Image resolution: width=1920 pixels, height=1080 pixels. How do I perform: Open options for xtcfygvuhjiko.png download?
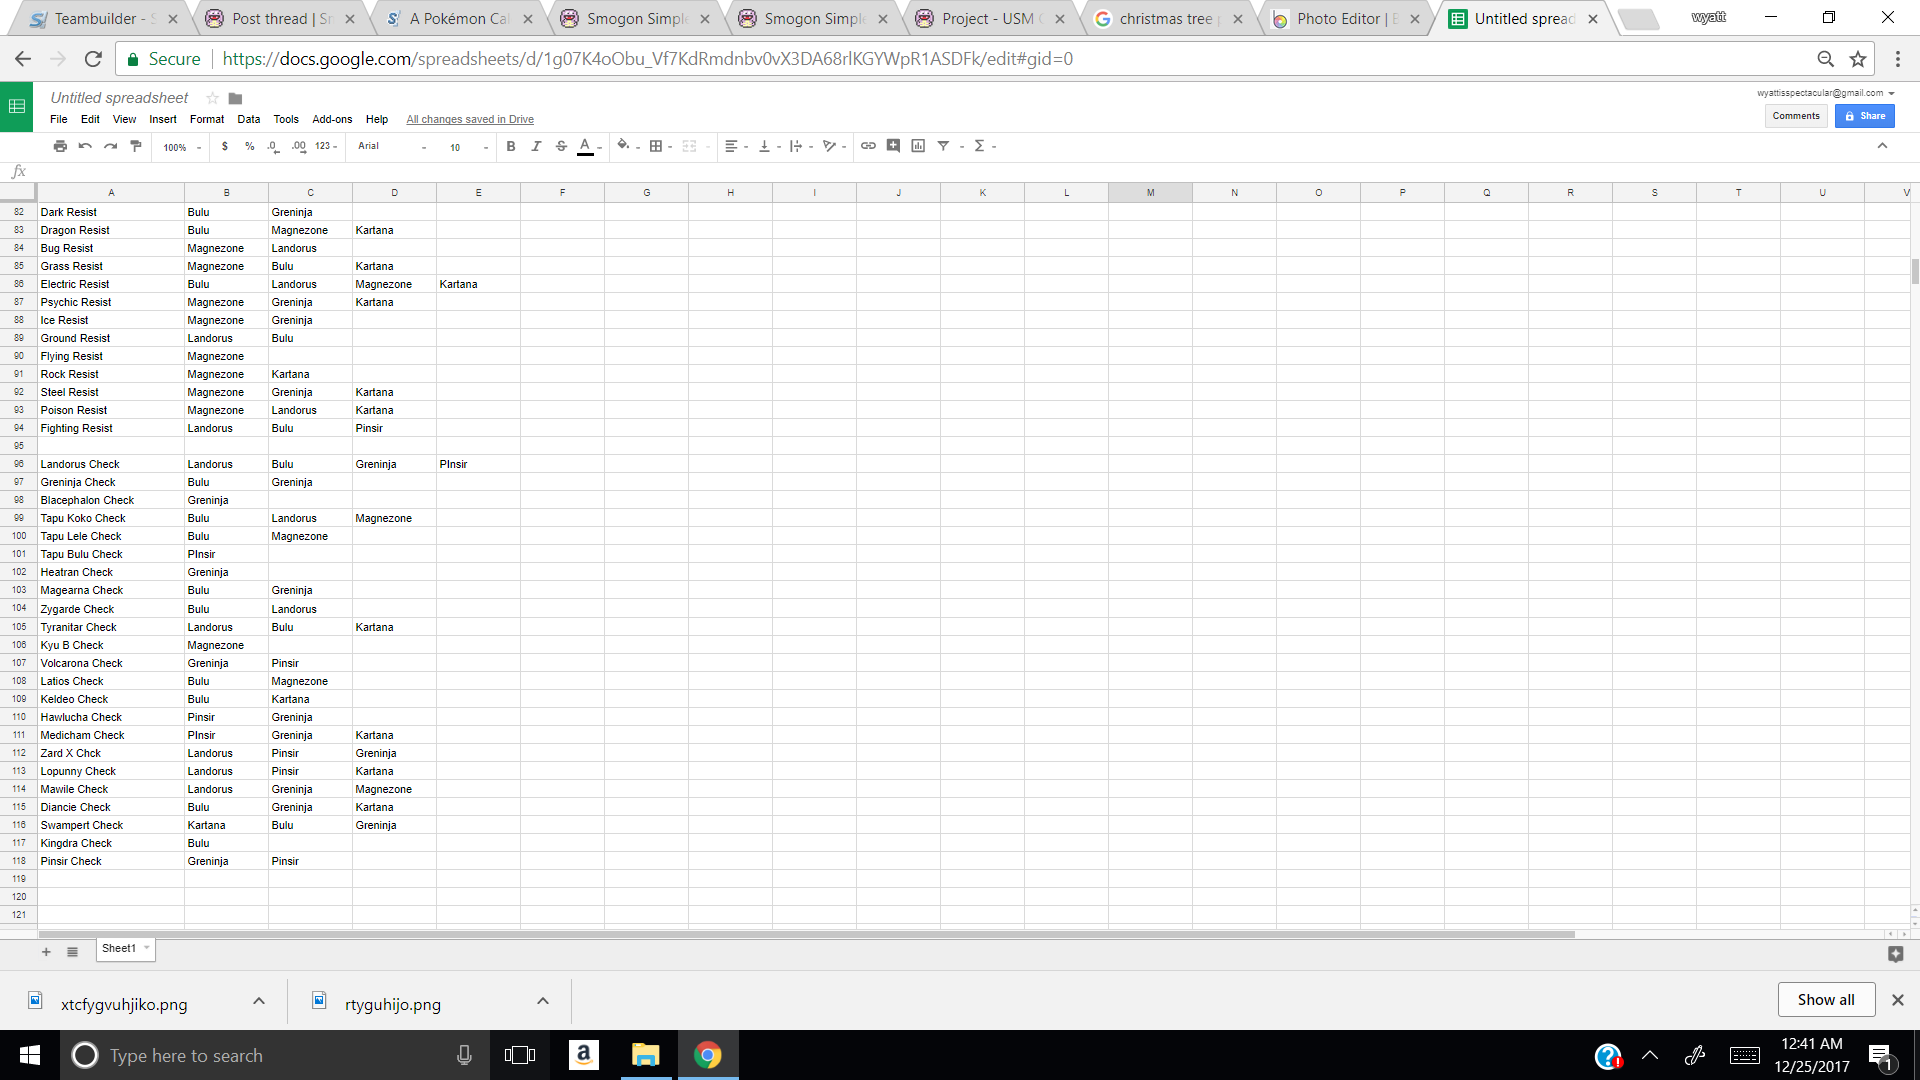click(259, 1001)
